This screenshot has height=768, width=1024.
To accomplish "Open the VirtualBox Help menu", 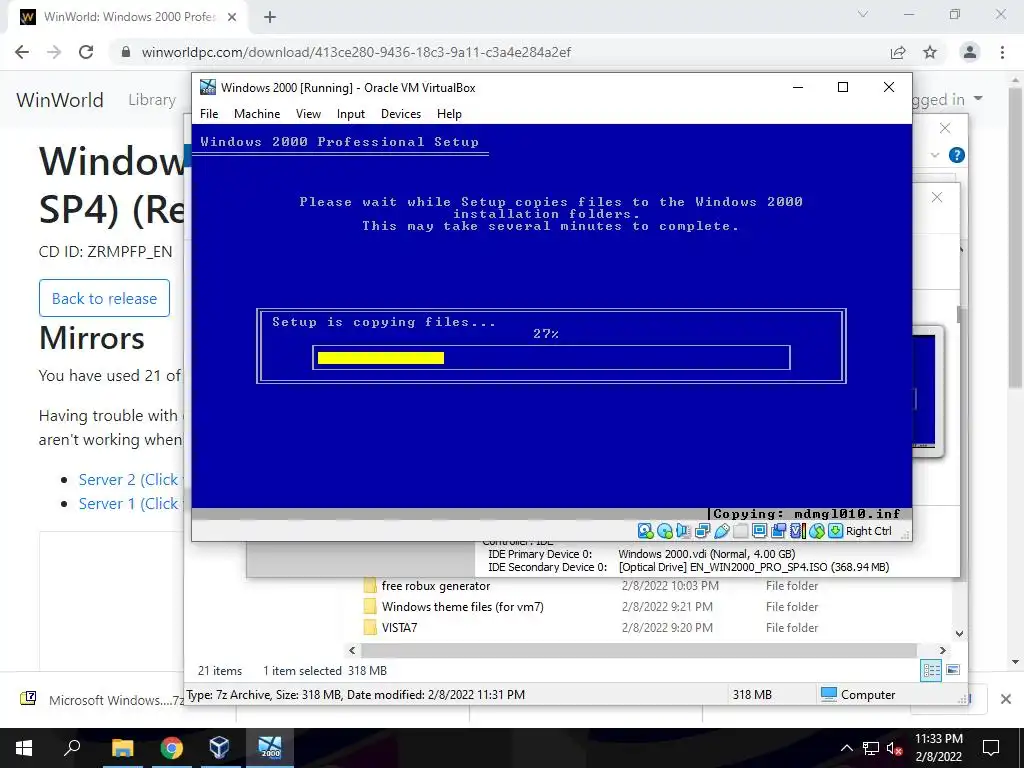I will click(x=449, y=114).
